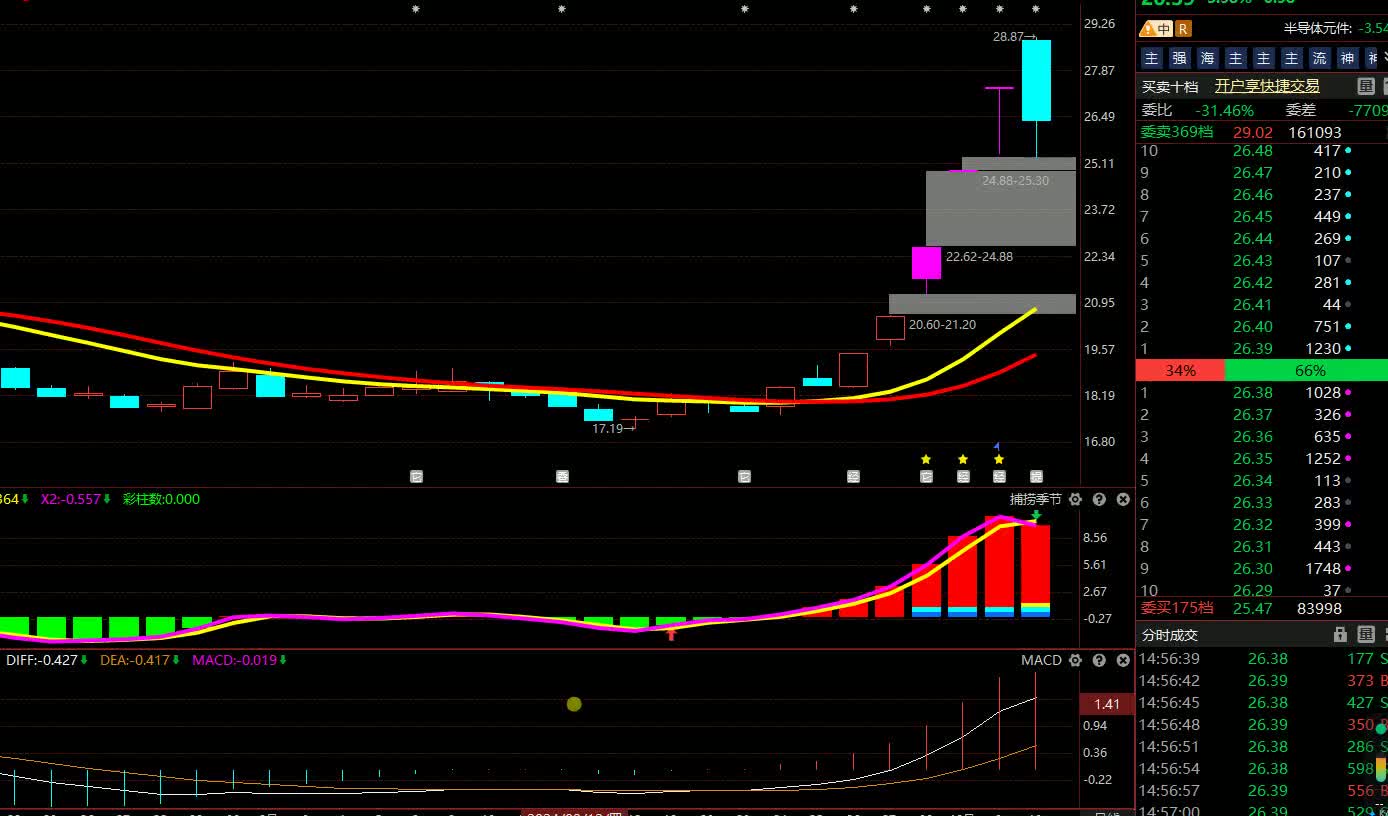Click tall cyan candle under 28.87 label
Viewport: 1388px width, 816px height.
1036,80
